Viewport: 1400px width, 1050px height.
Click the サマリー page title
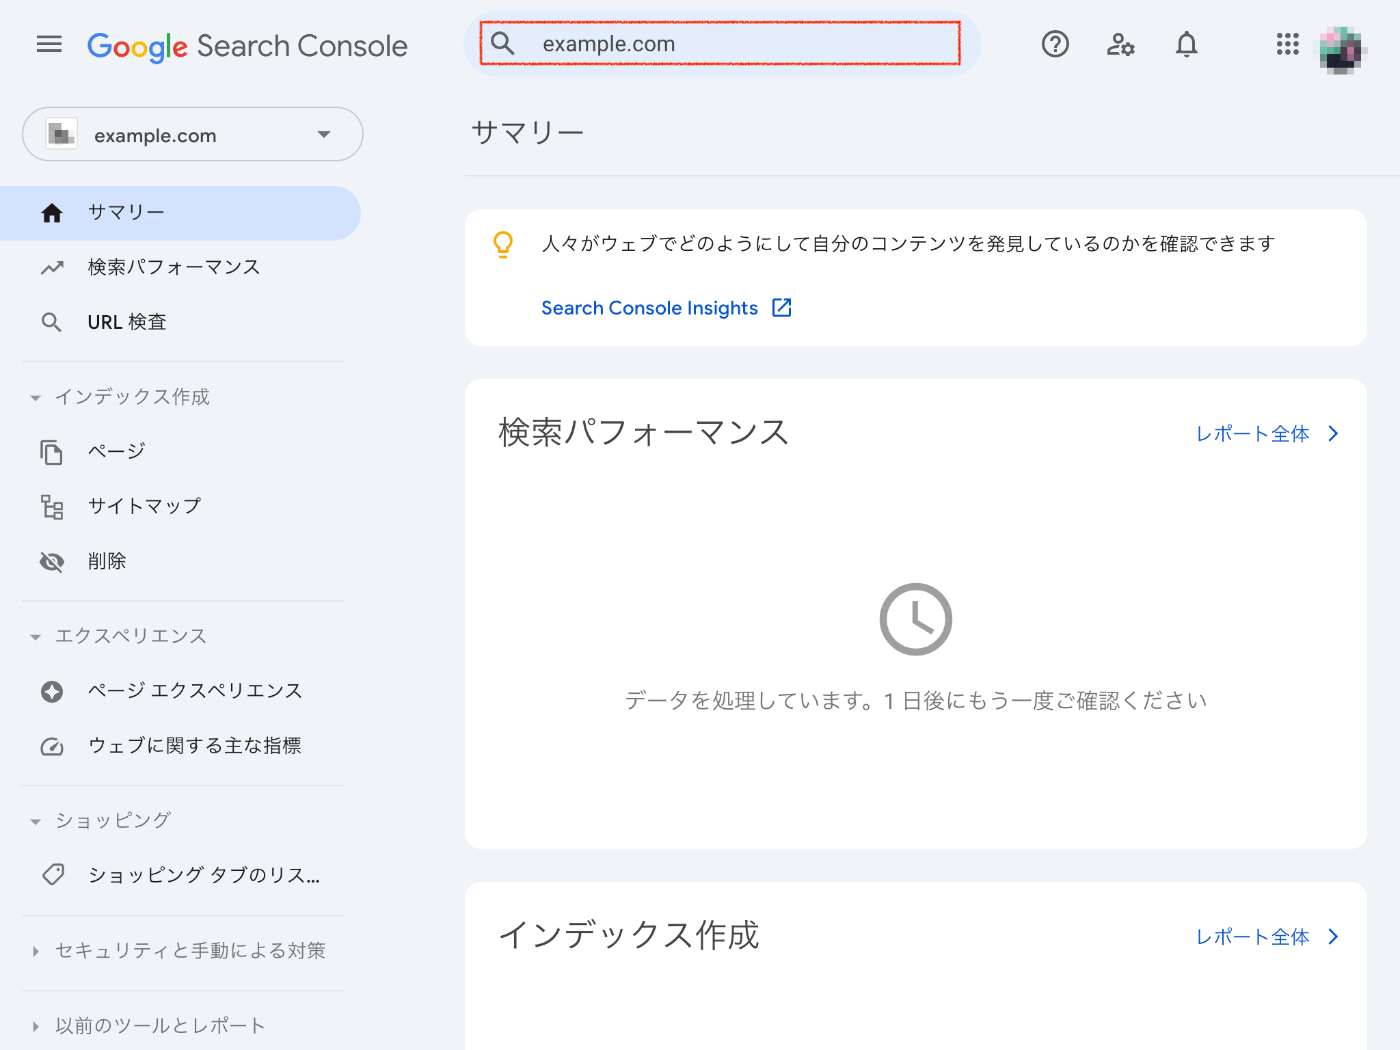[528, 132]
